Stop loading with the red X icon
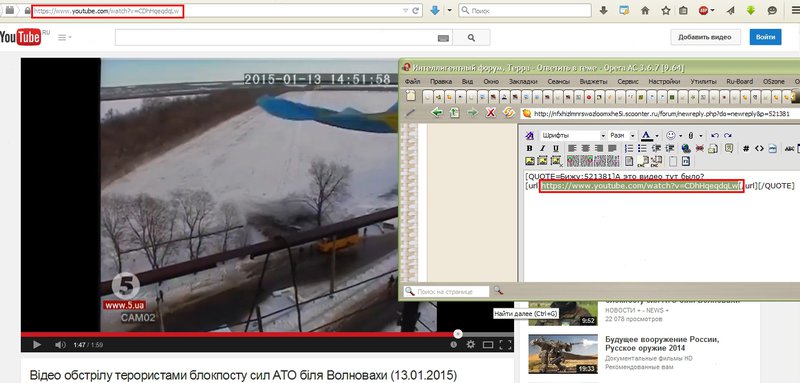Viewport: 800px width, 383px height. tap(490, 113)
